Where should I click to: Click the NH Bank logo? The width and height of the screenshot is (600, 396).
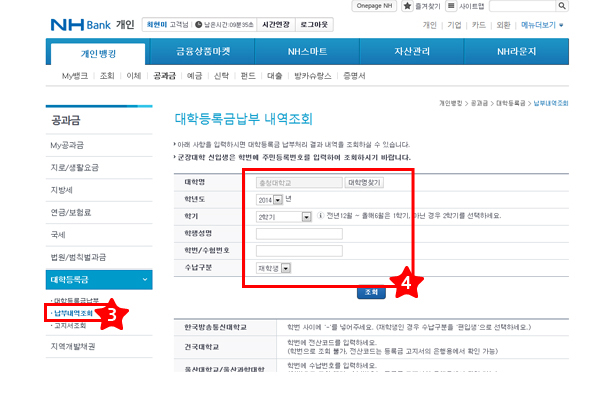click(x=81, y=25)
